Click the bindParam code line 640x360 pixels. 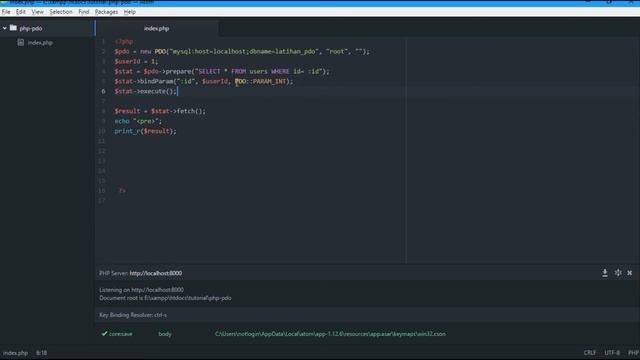pyautogui.click(x=204, y=82)
